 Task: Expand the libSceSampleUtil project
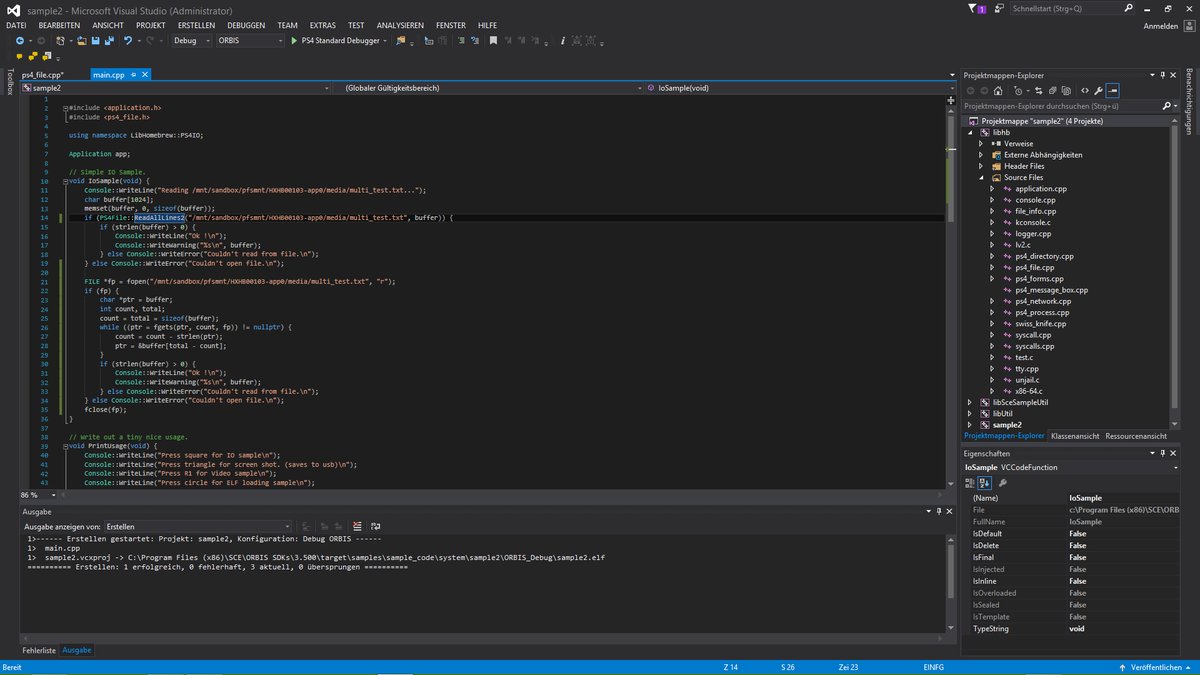pos(970,402)
